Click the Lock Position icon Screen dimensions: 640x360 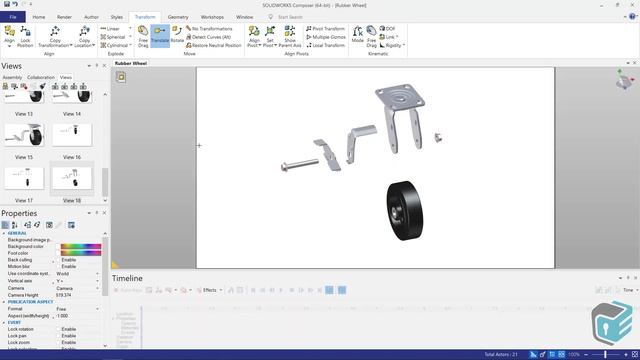(x=25, y=36)
